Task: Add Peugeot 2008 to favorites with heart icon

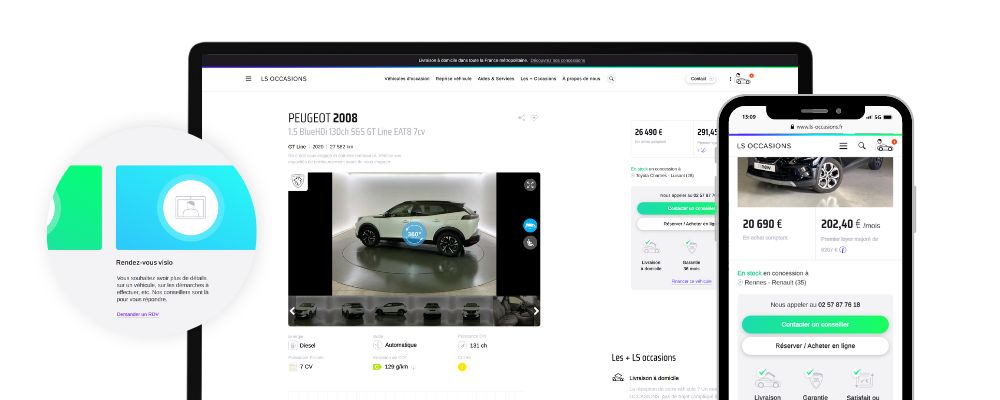Action: [x=534, y=118]
